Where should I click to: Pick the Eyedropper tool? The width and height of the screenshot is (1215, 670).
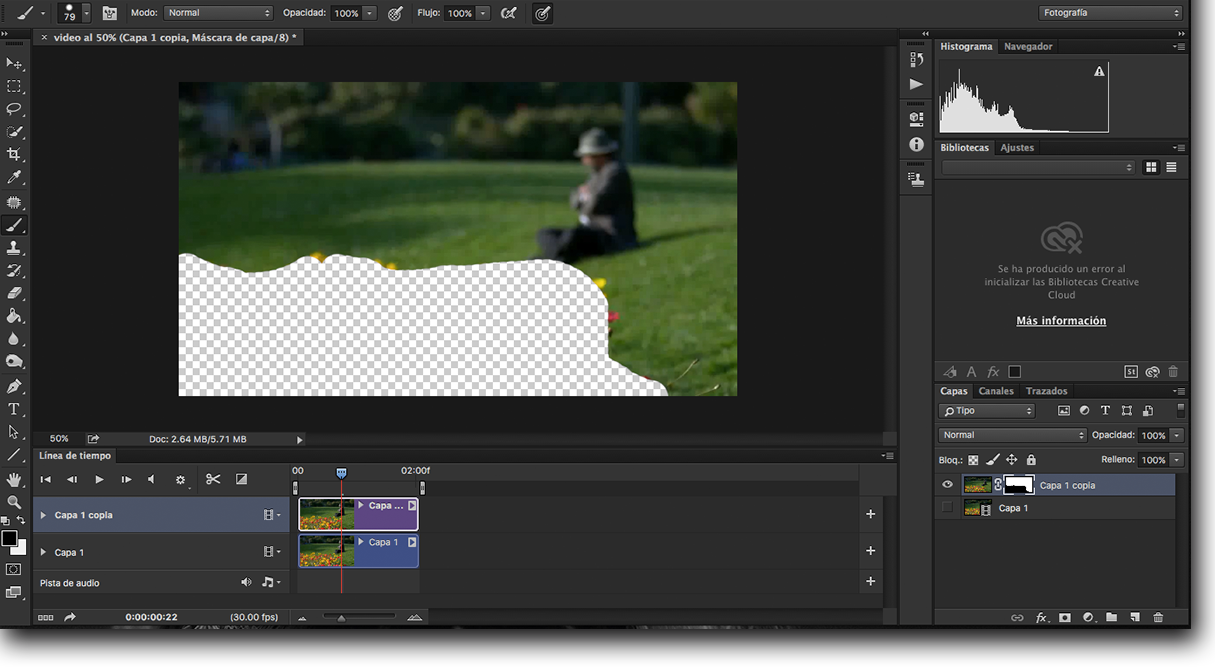(x=14, y=177)
